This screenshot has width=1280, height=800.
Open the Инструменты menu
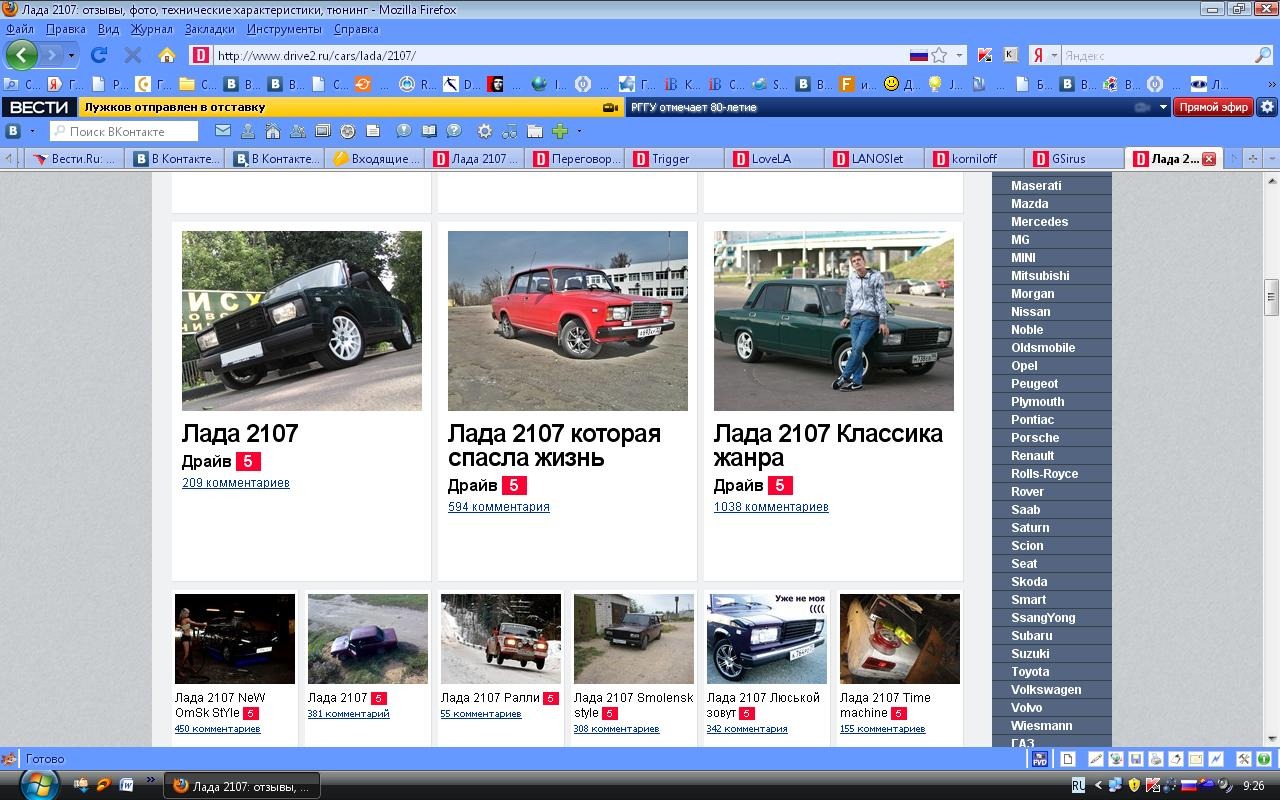tap(284, 29)
